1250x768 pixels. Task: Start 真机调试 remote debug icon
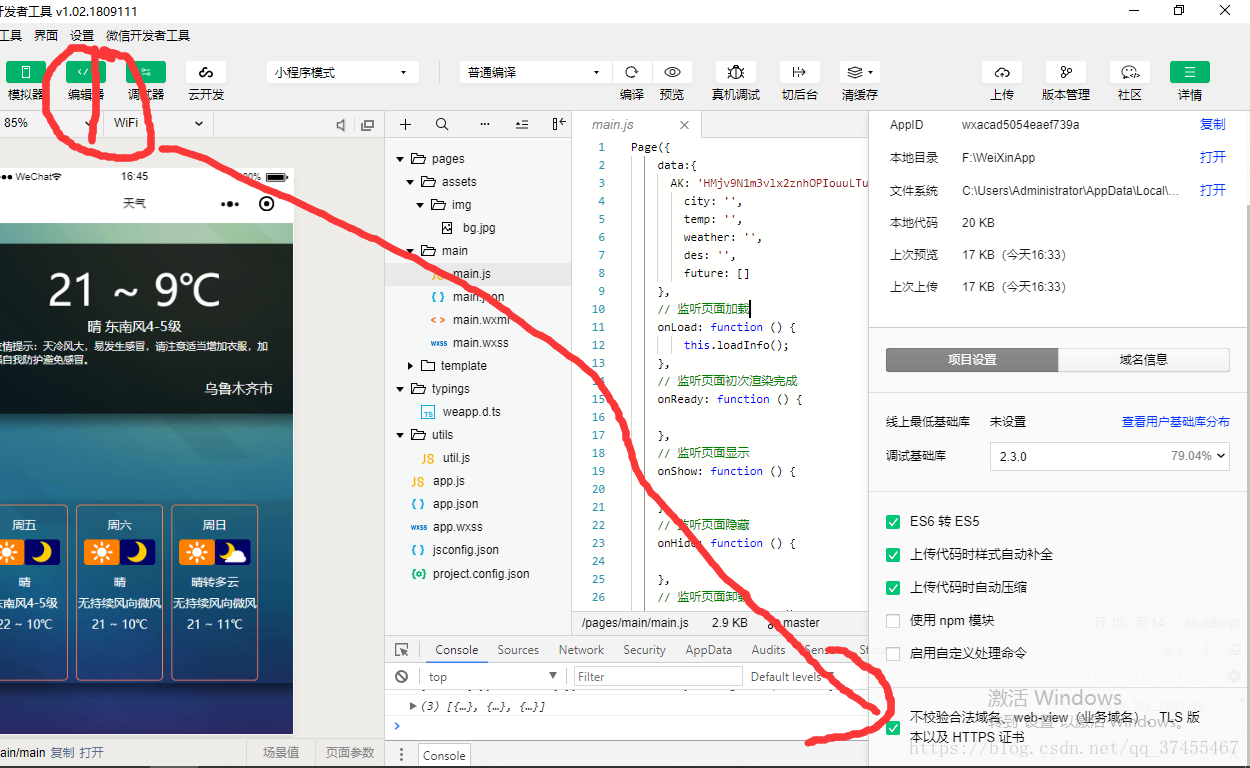point(736,72)
